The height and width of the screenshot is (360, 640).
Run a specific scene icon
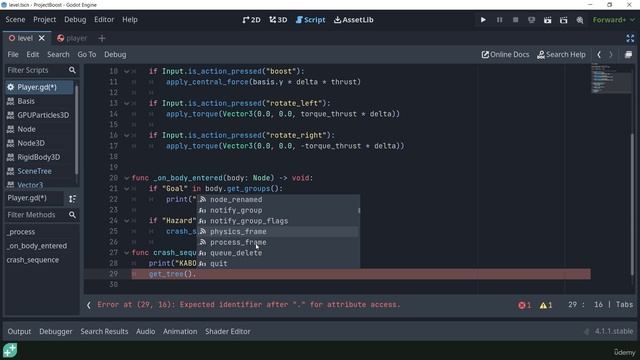click(x=564, y=20)
